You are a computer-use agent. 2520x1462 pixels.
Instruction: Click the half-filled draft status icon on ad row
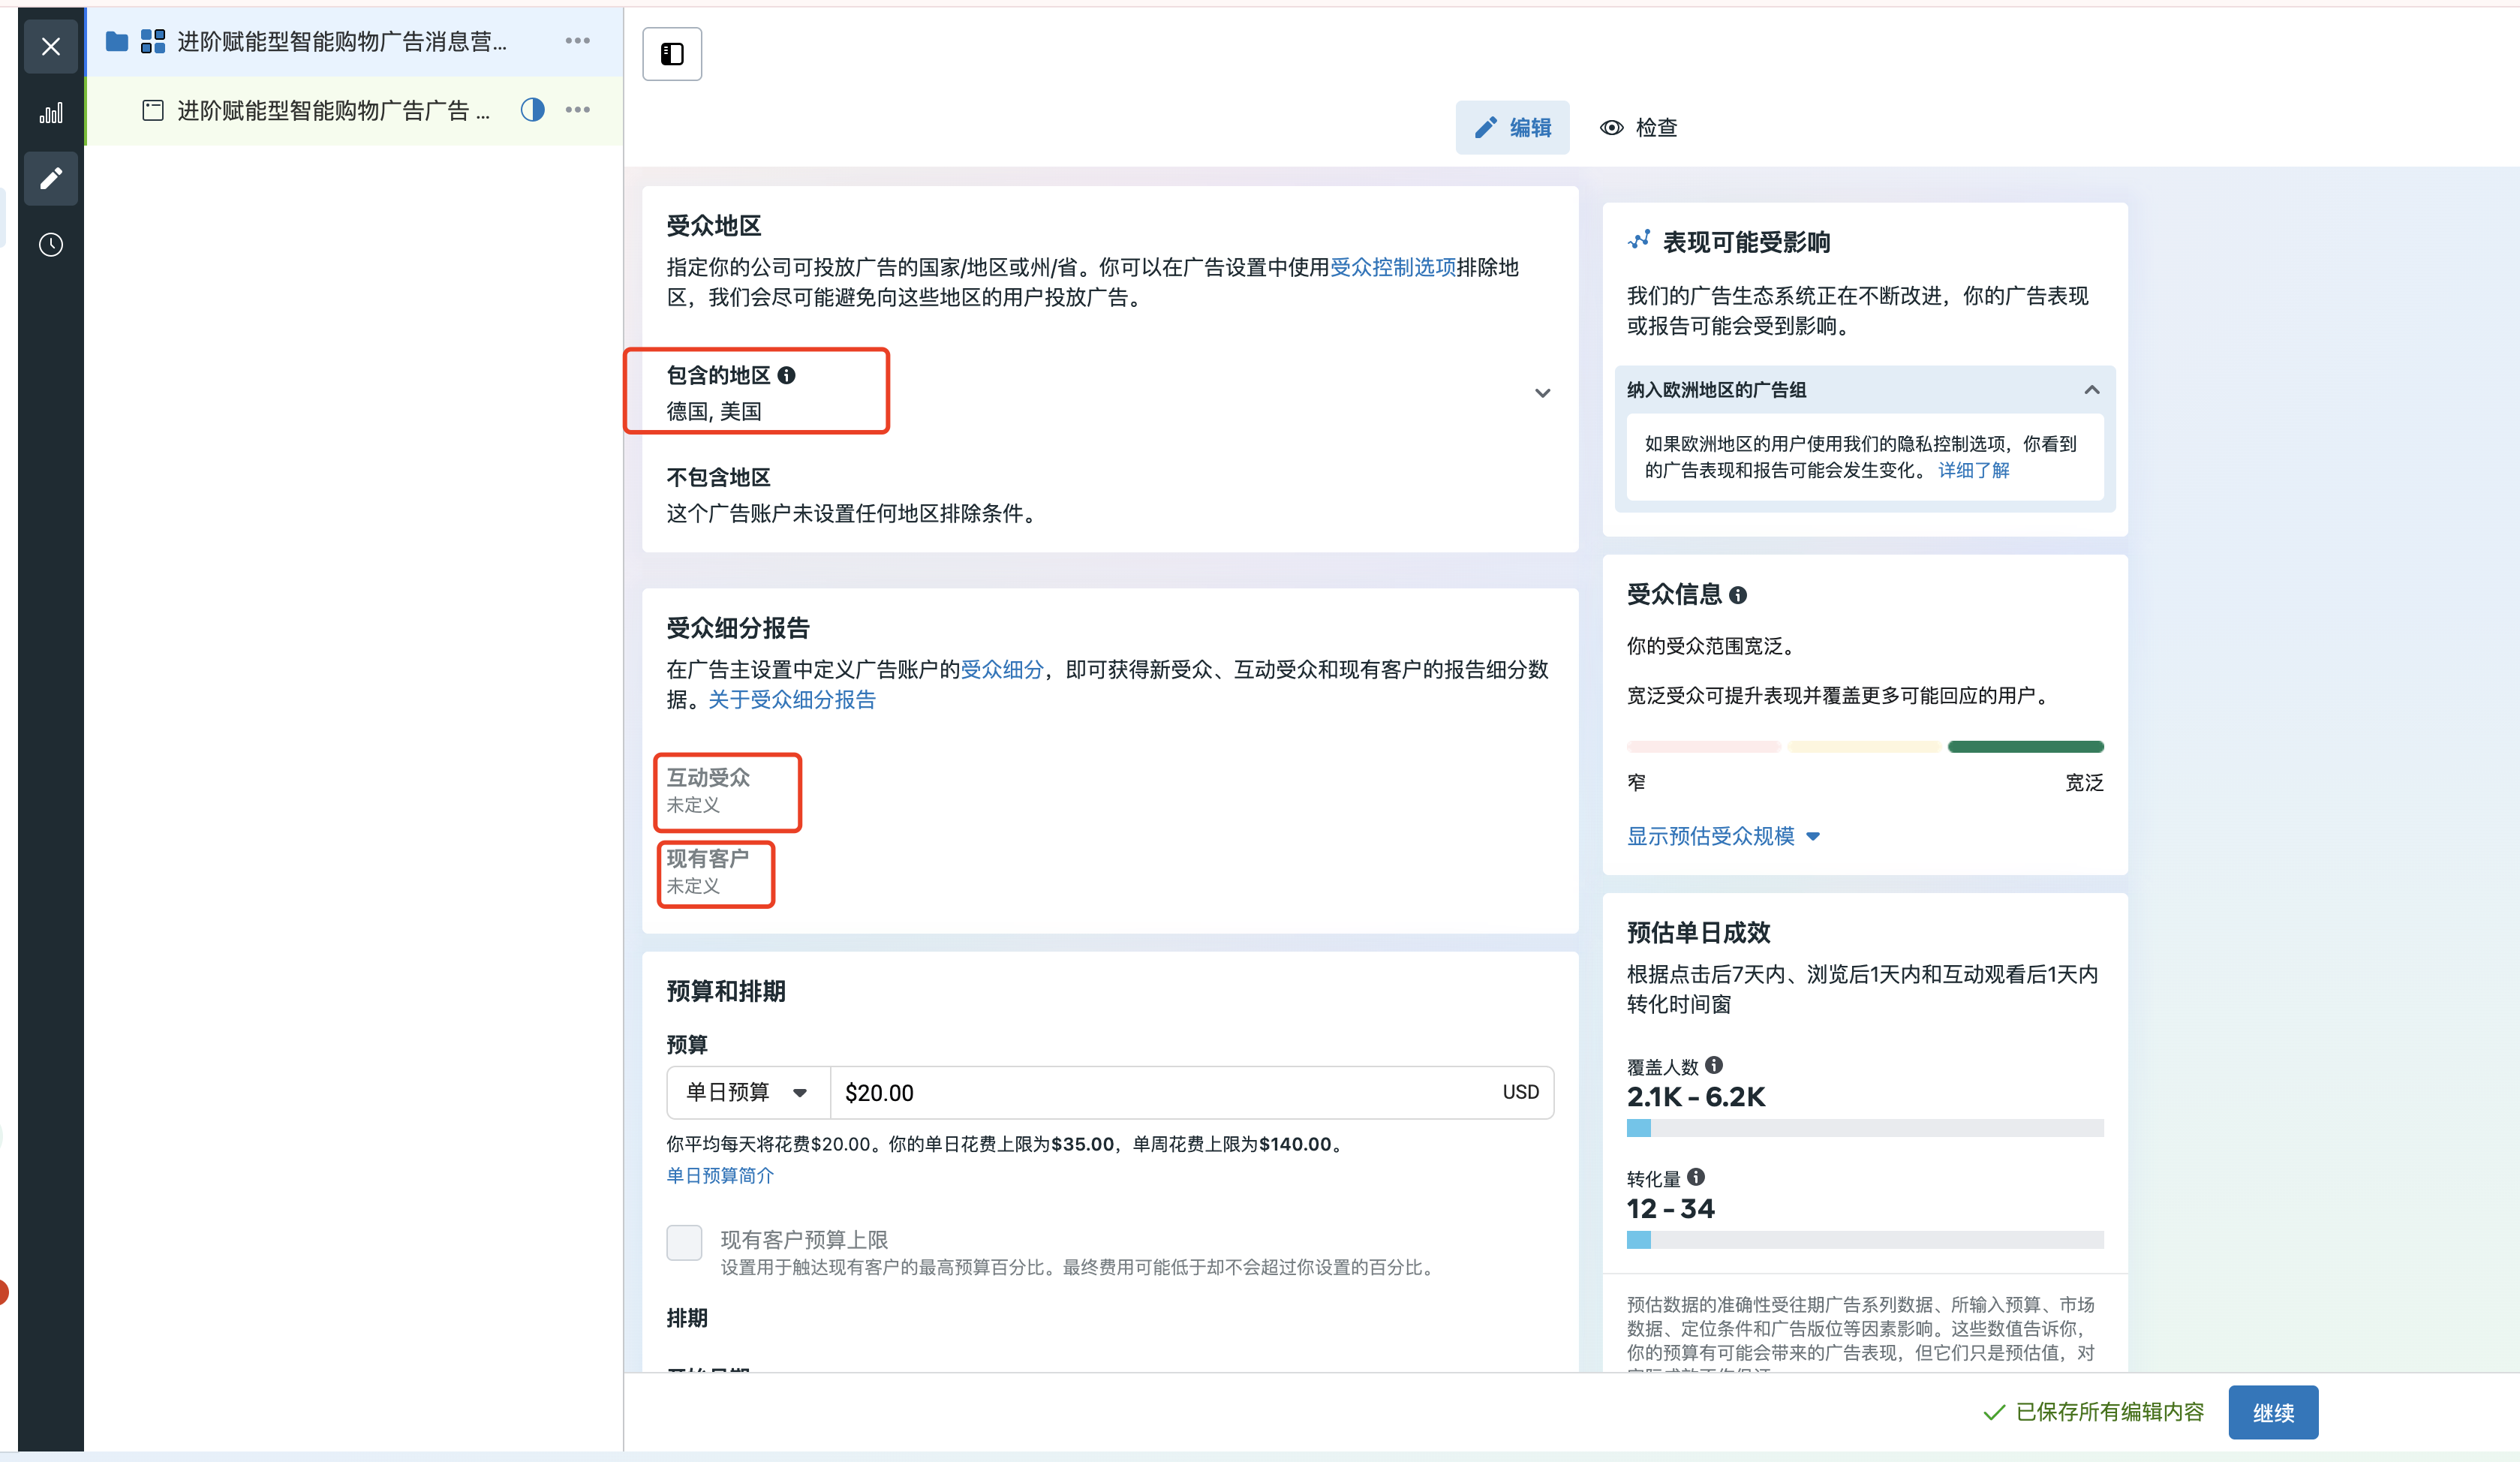[x=533, y=110]
